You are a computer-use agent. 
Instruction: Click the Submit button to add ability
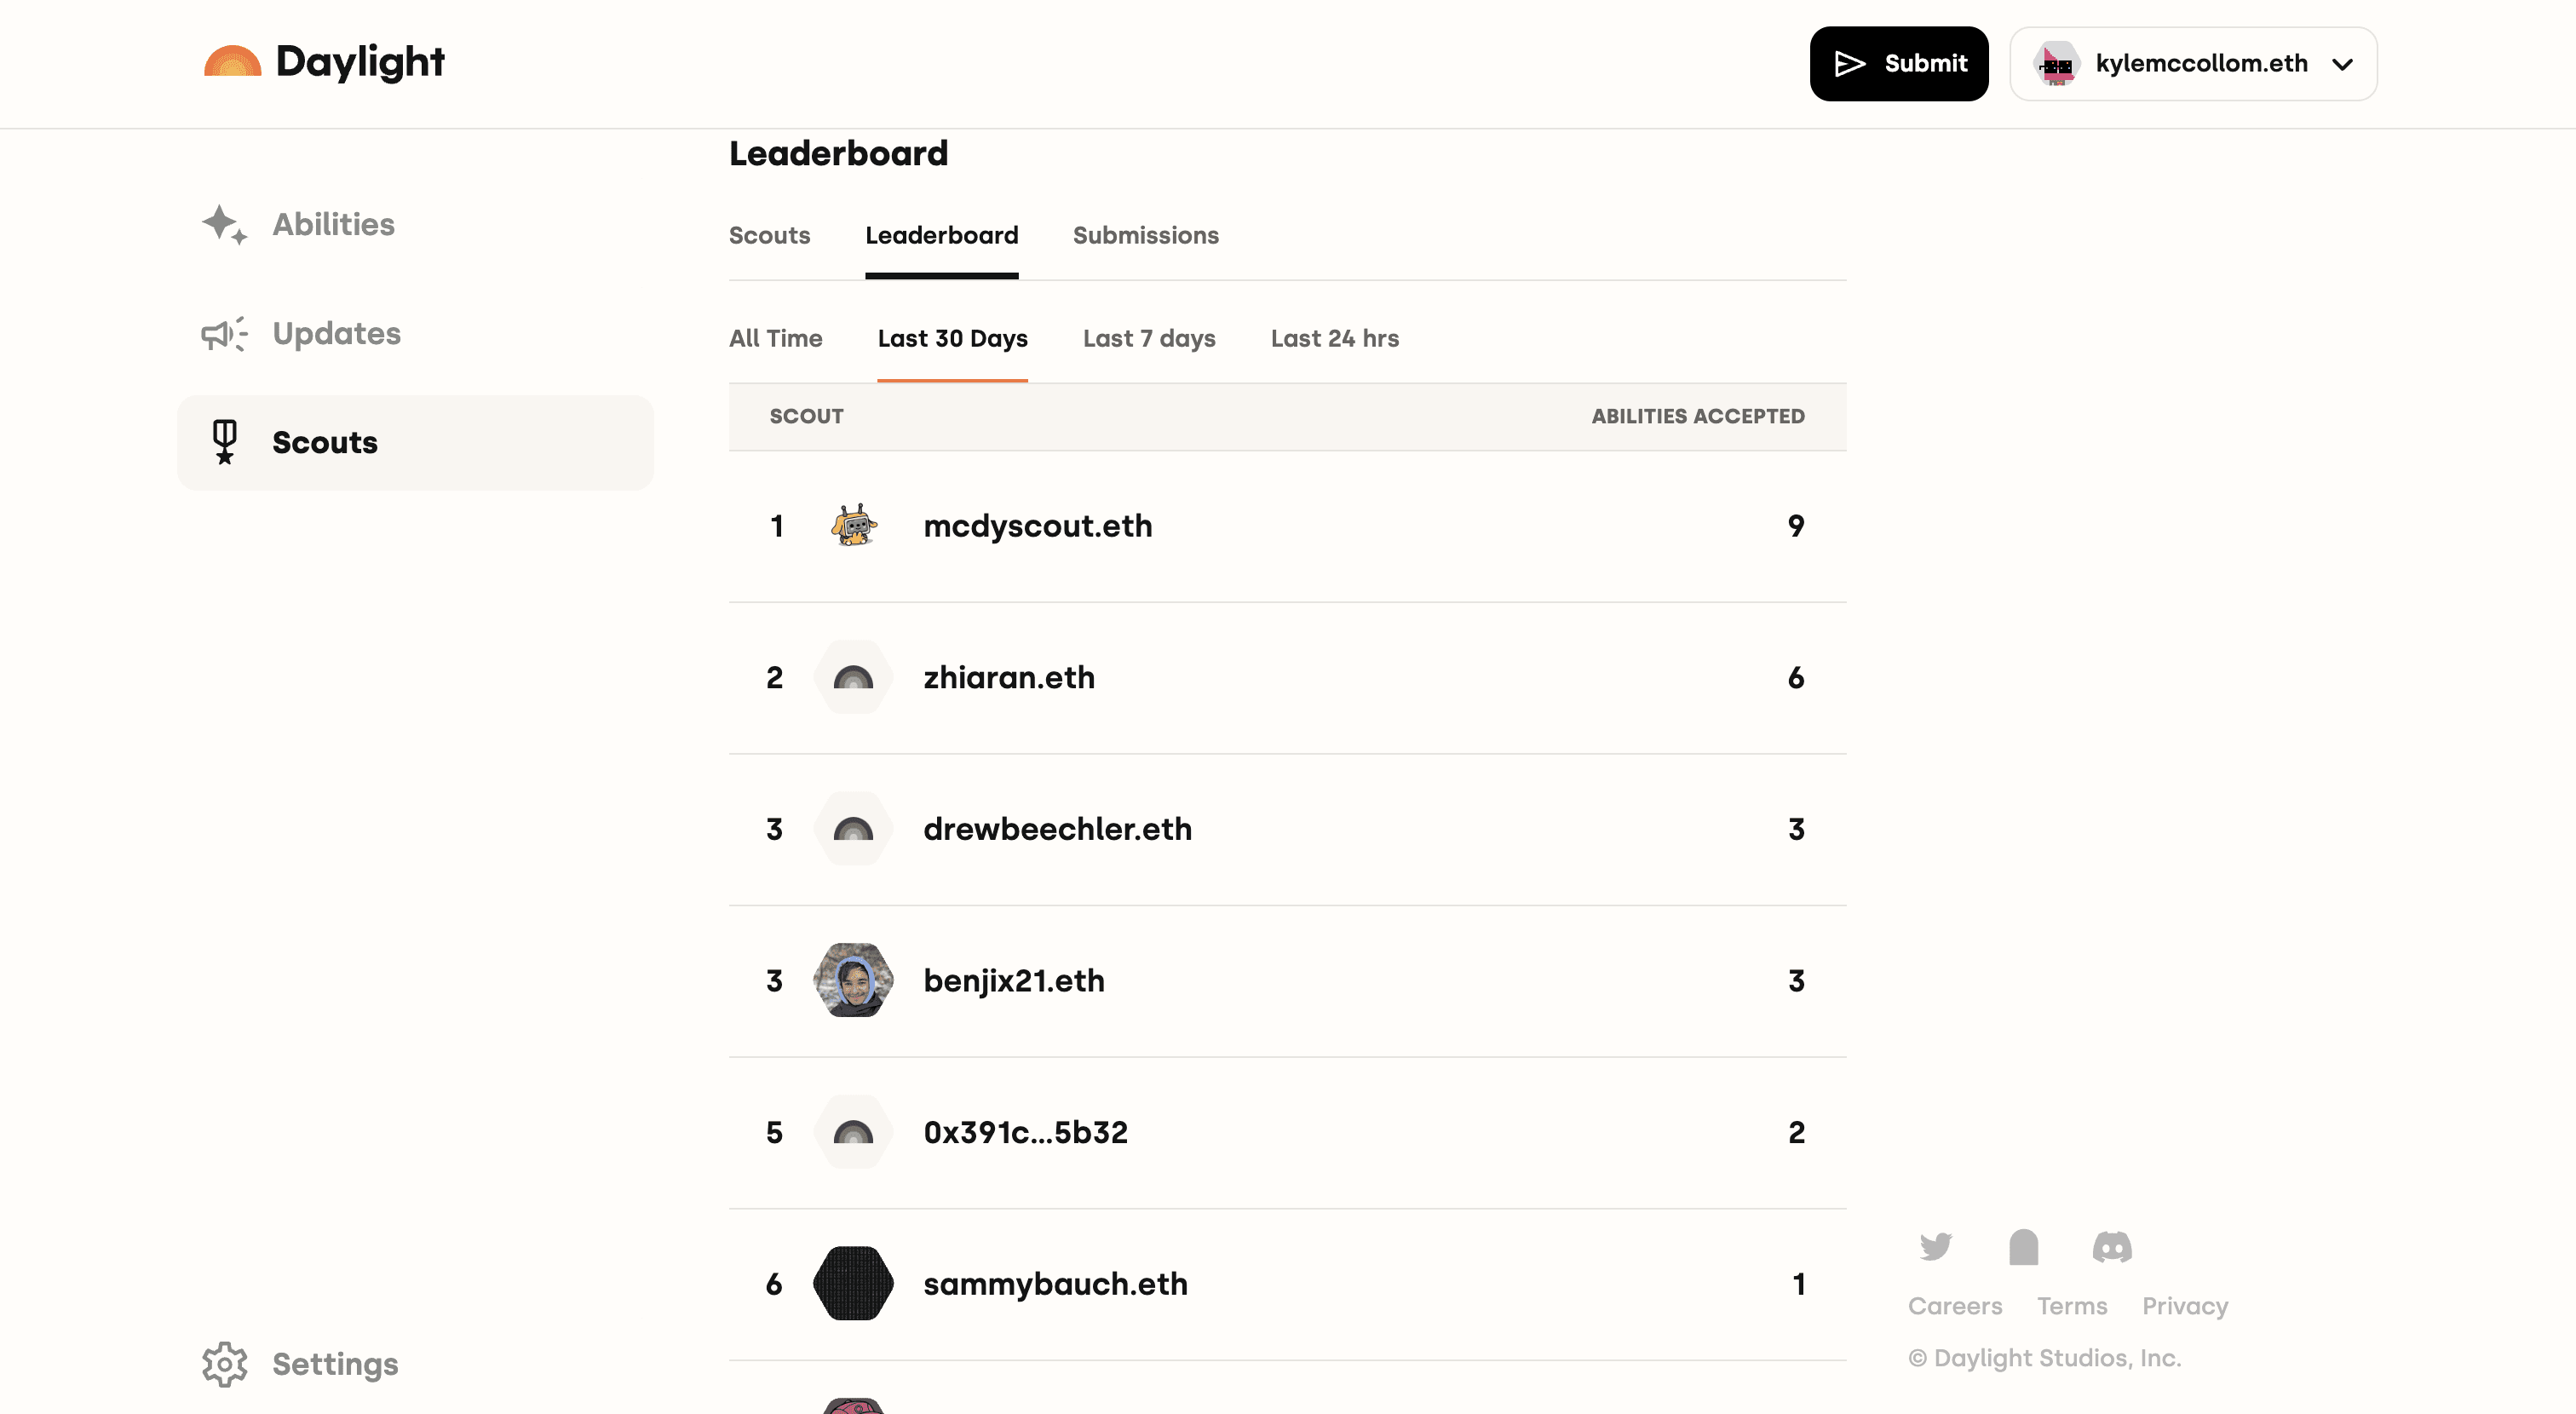(1900, 63)
